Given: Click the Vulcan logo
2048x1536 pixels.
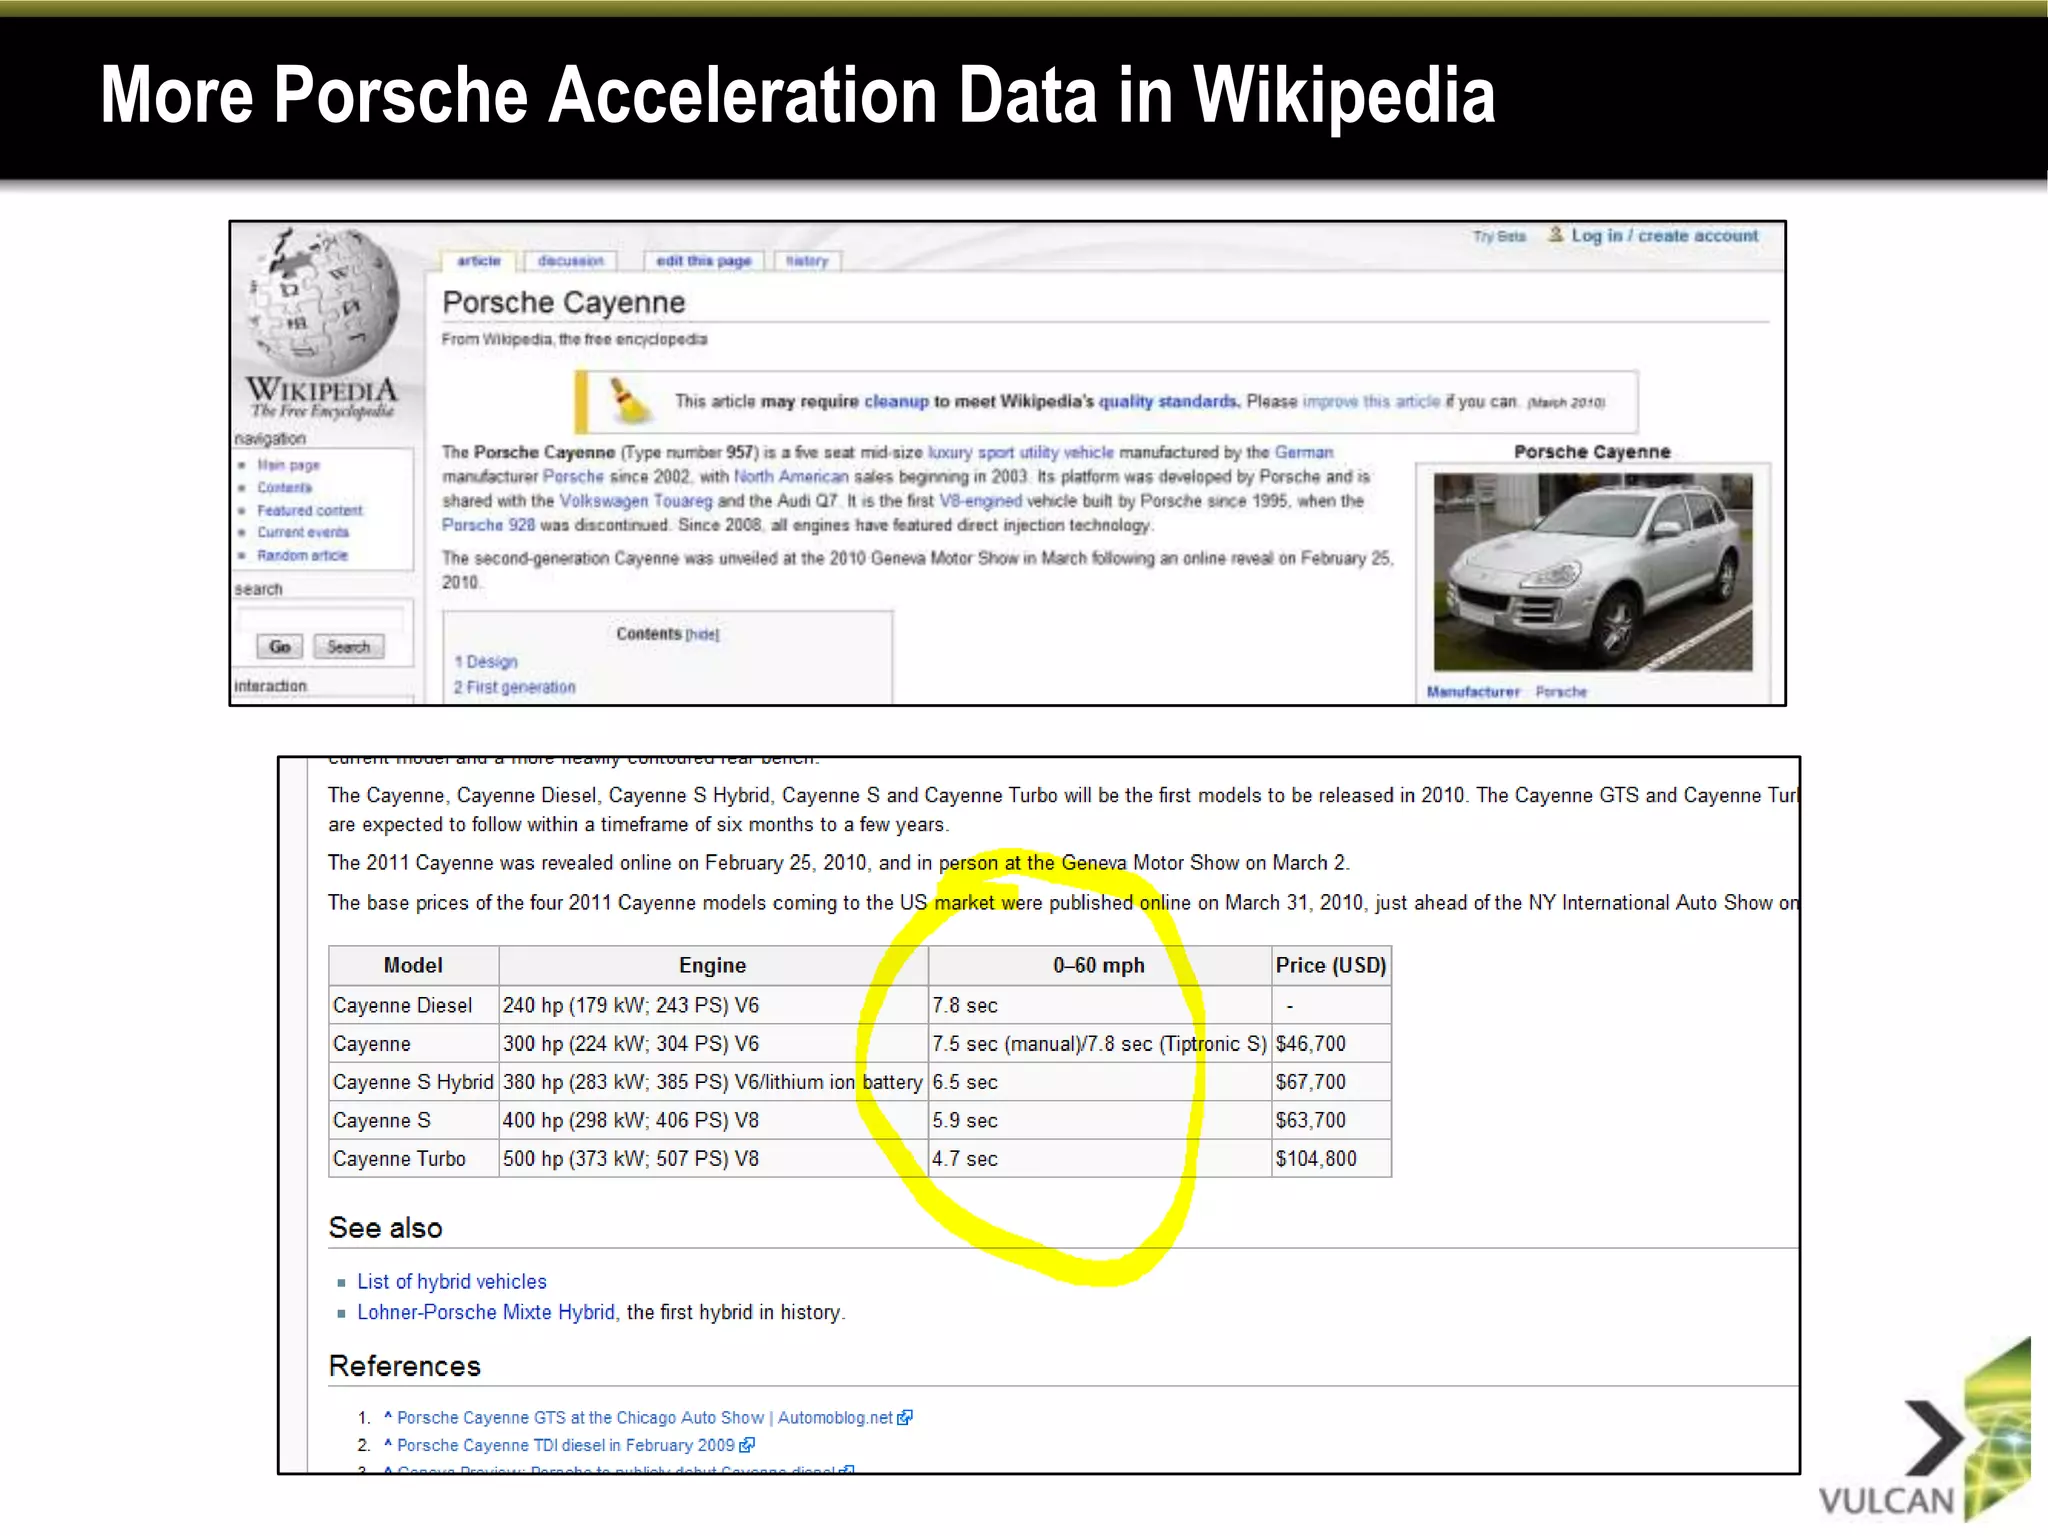Looking at the screenshot, I should 1925,1431.
